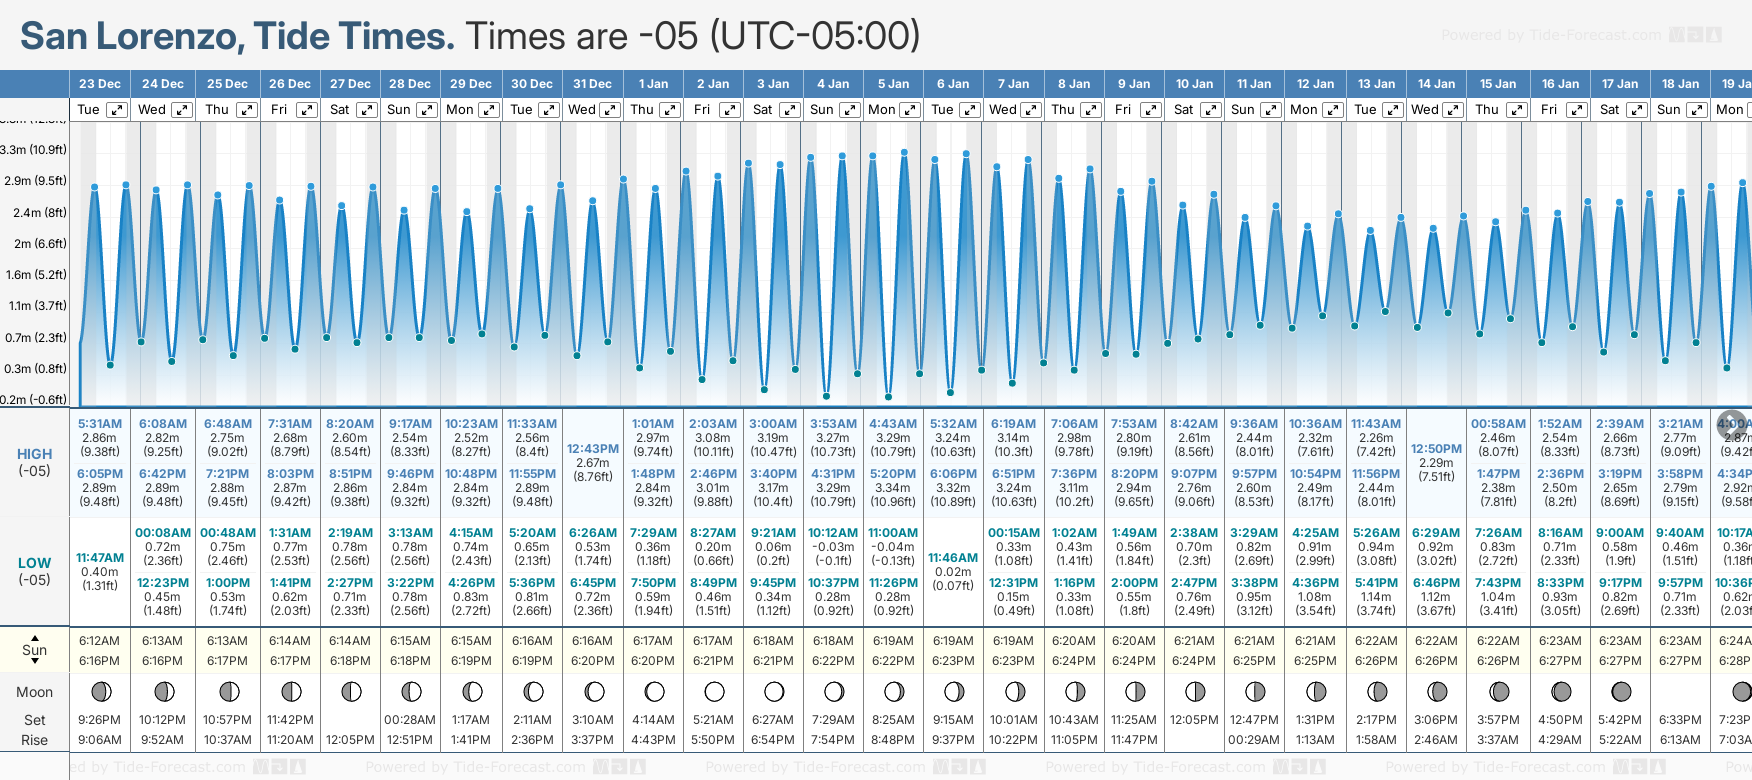
Task: Click the round scroll button over 19 Jan column
Action: [x=1732, y=423]
